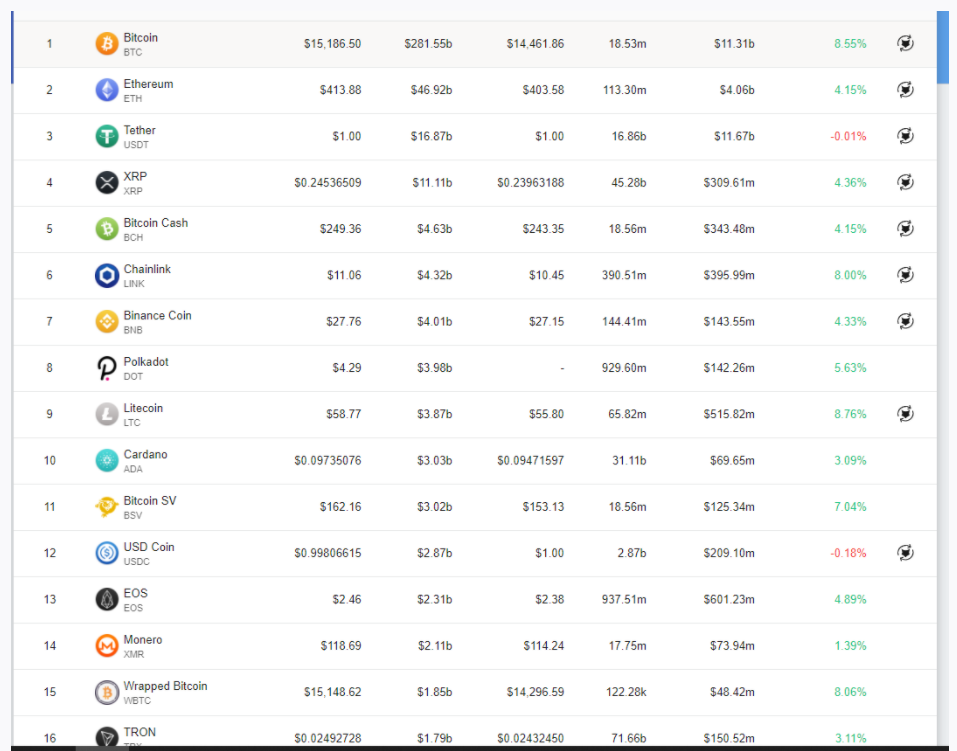
Task: Open the Monero coin name link
Action: (x=143, y=640)
